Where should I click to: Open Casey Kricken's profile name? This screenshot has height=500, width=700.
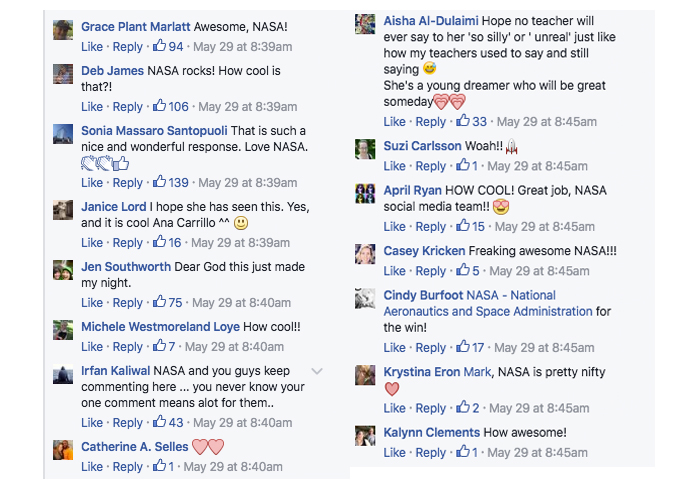424,251
